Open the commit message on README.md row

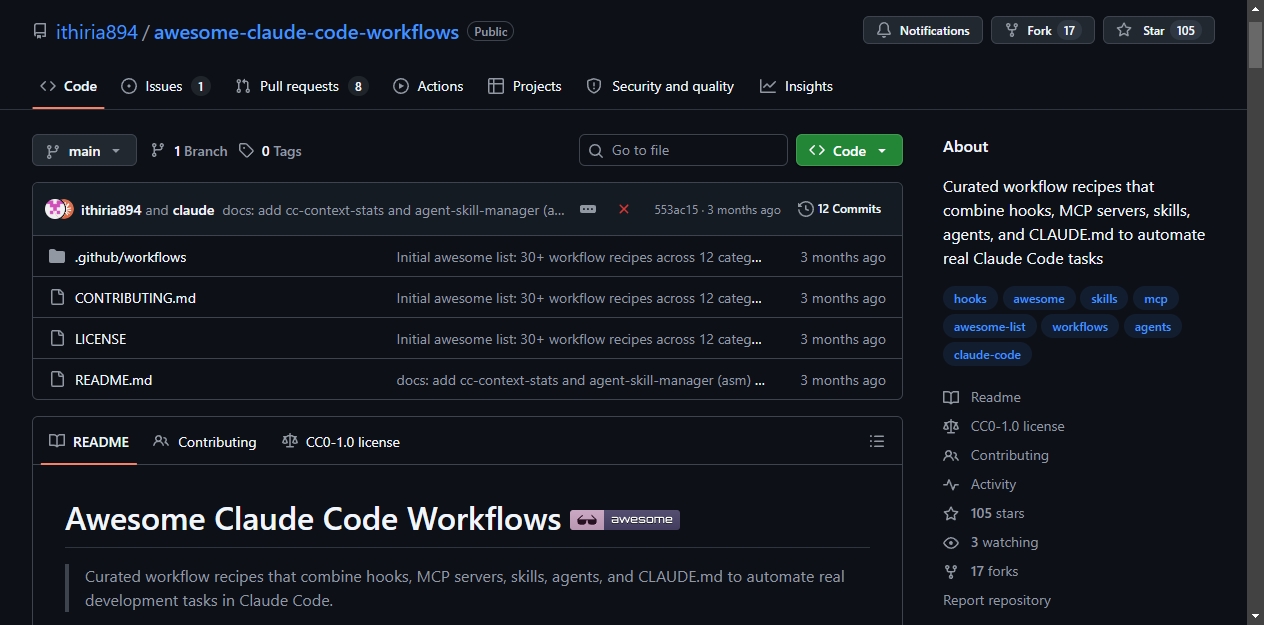point(581,380)
